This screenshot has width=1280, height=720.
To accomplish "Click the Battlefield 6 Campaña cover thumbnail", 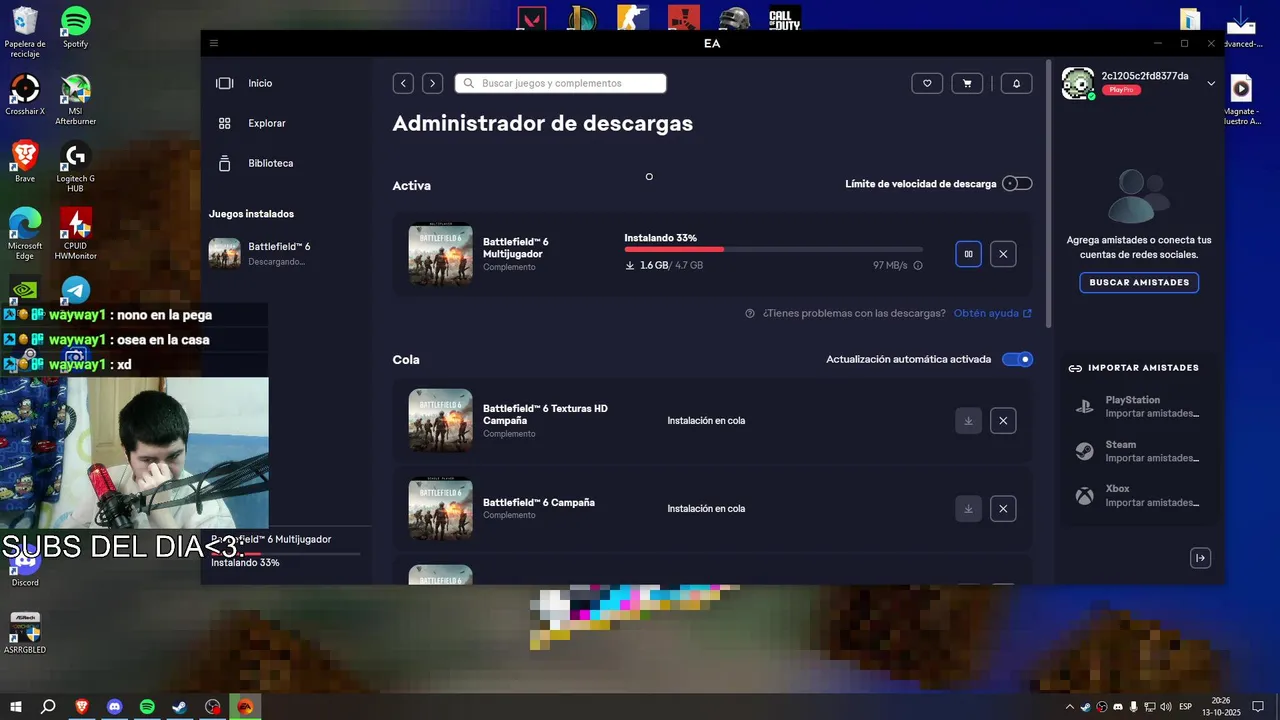I will coord(440,509).
